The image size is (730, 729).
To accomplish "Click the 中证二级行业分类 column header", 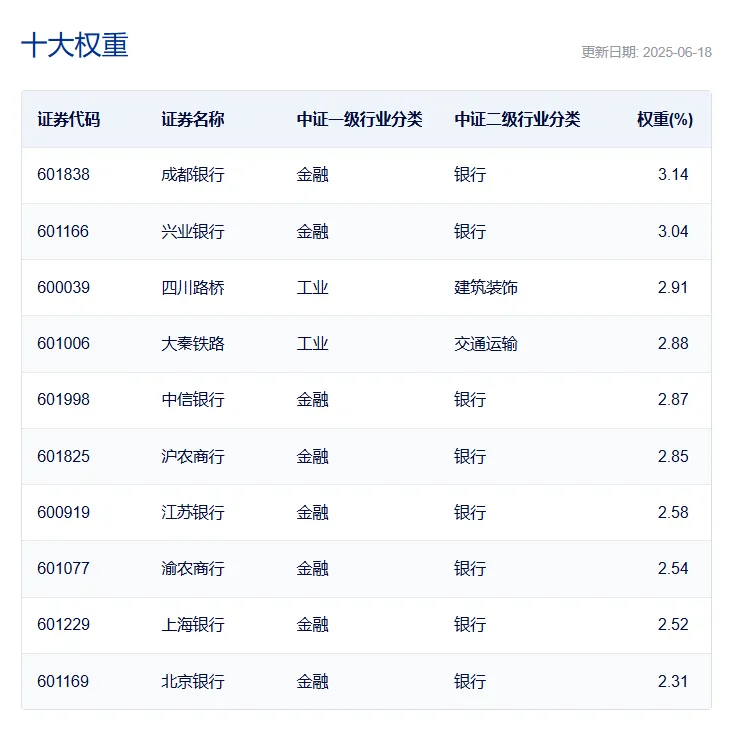I will click(x=517, y=119).
